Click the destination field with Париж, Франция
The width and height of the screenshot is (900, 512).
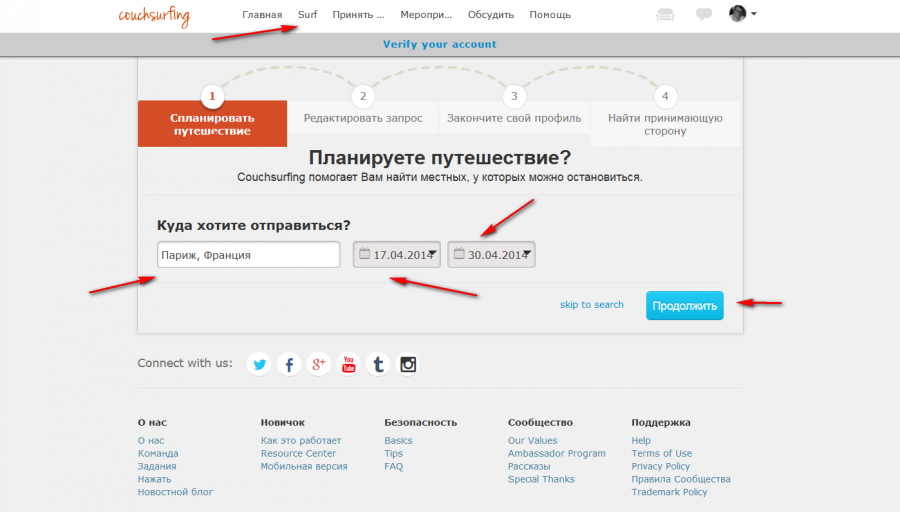click(249, 254)
